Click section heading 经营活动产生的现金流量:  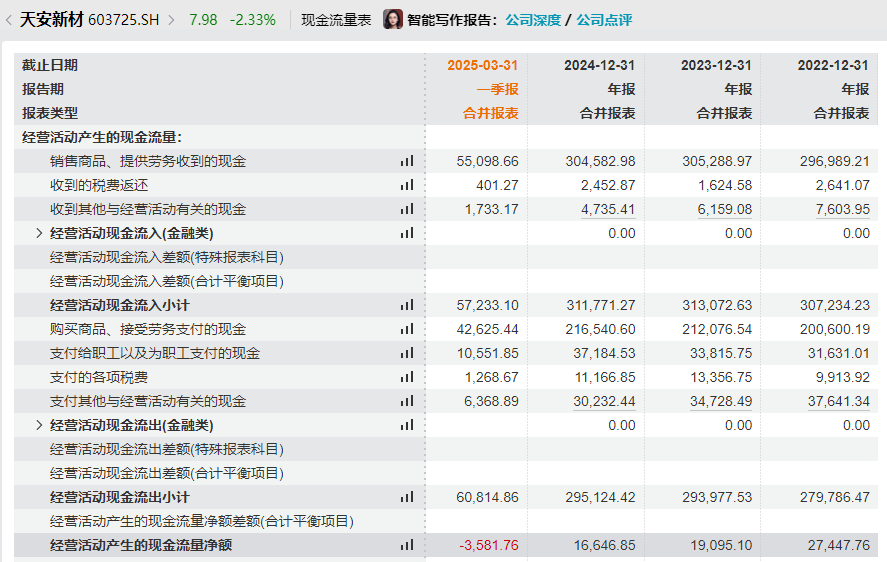point(102,138)
